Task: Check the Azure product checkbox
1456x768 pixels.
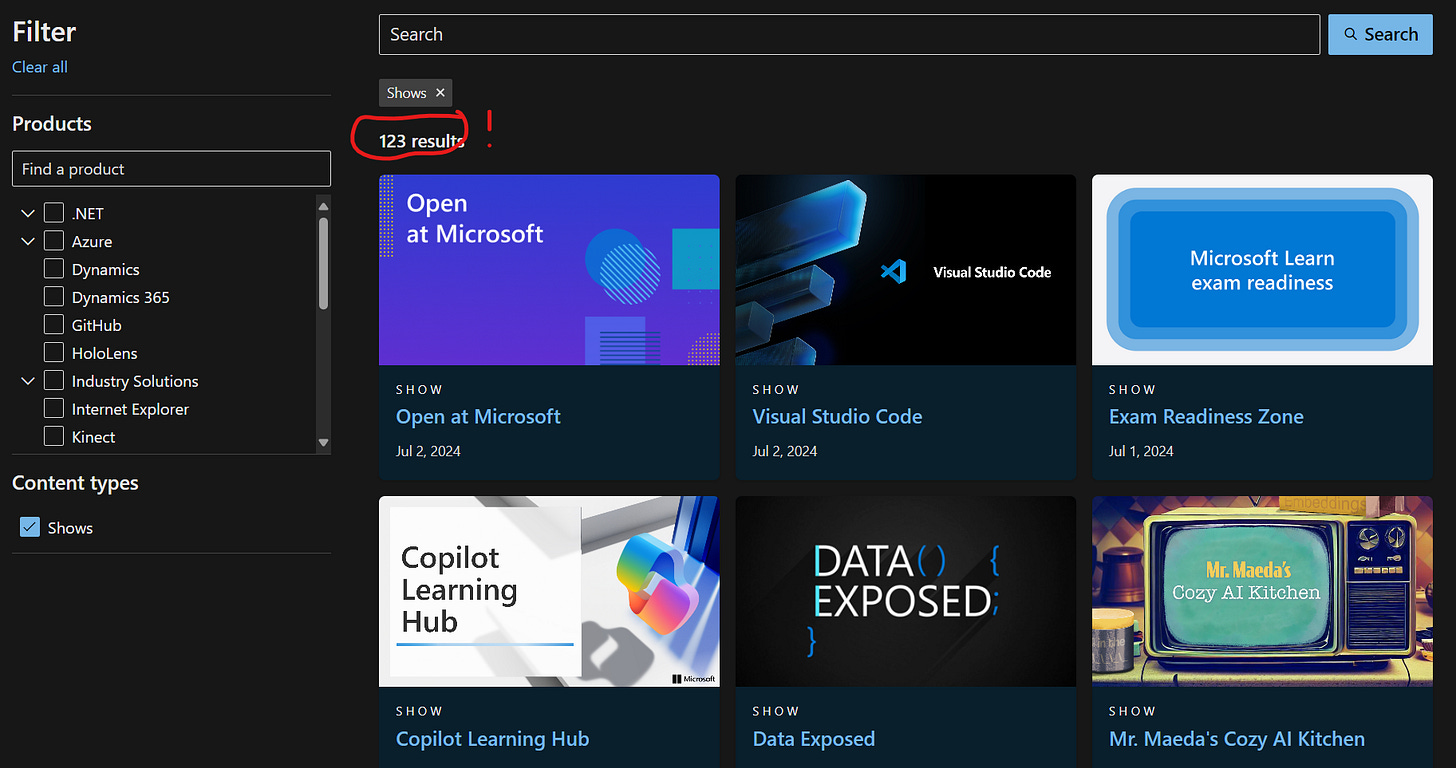Action: 54,241
